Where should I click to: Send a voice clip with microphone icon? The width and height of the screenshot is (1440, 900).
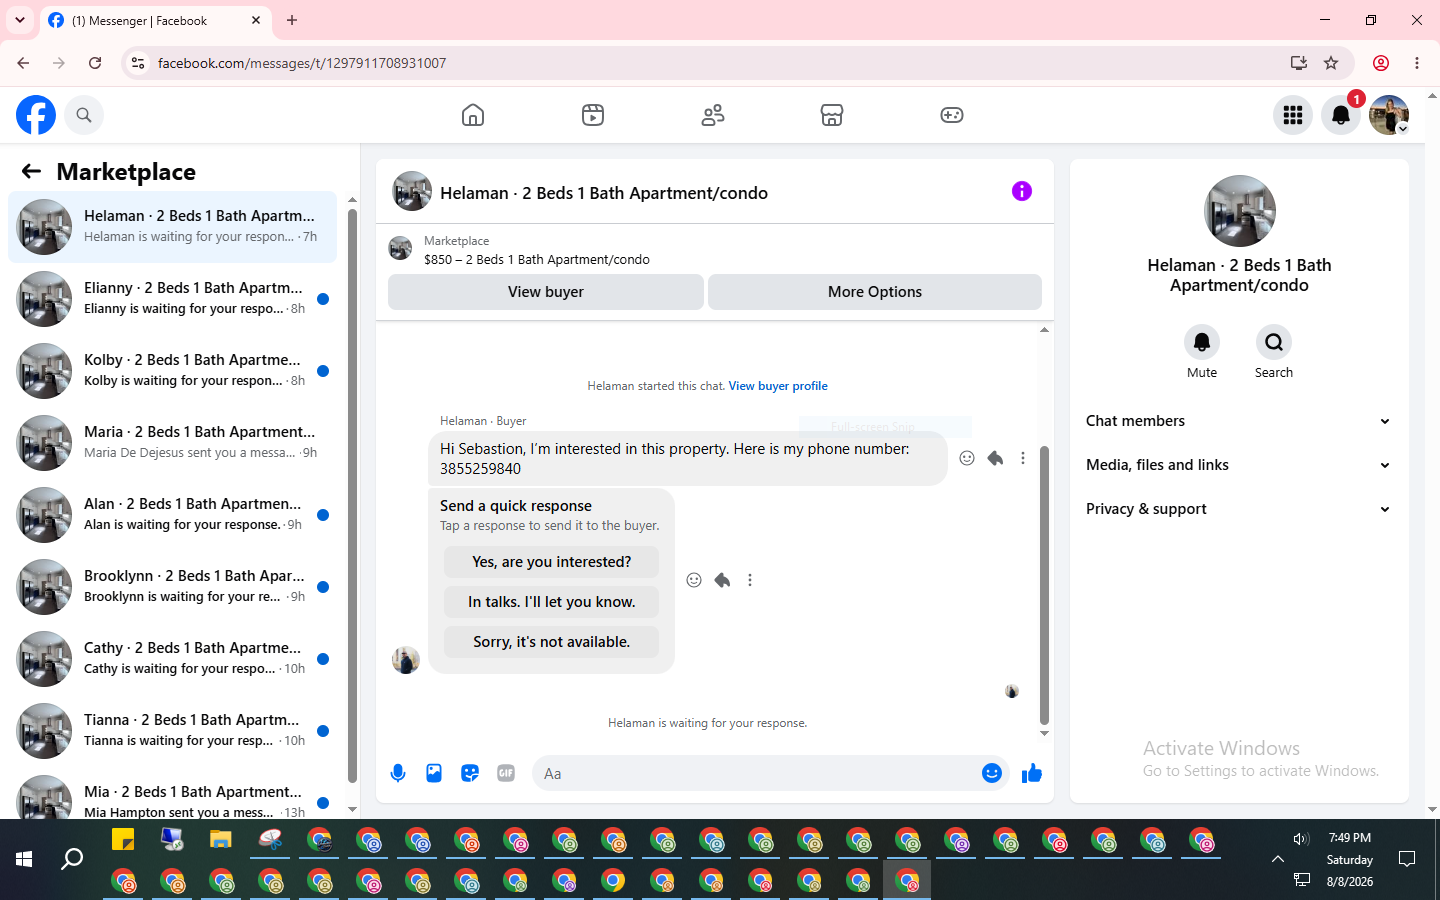click(398, 773)
